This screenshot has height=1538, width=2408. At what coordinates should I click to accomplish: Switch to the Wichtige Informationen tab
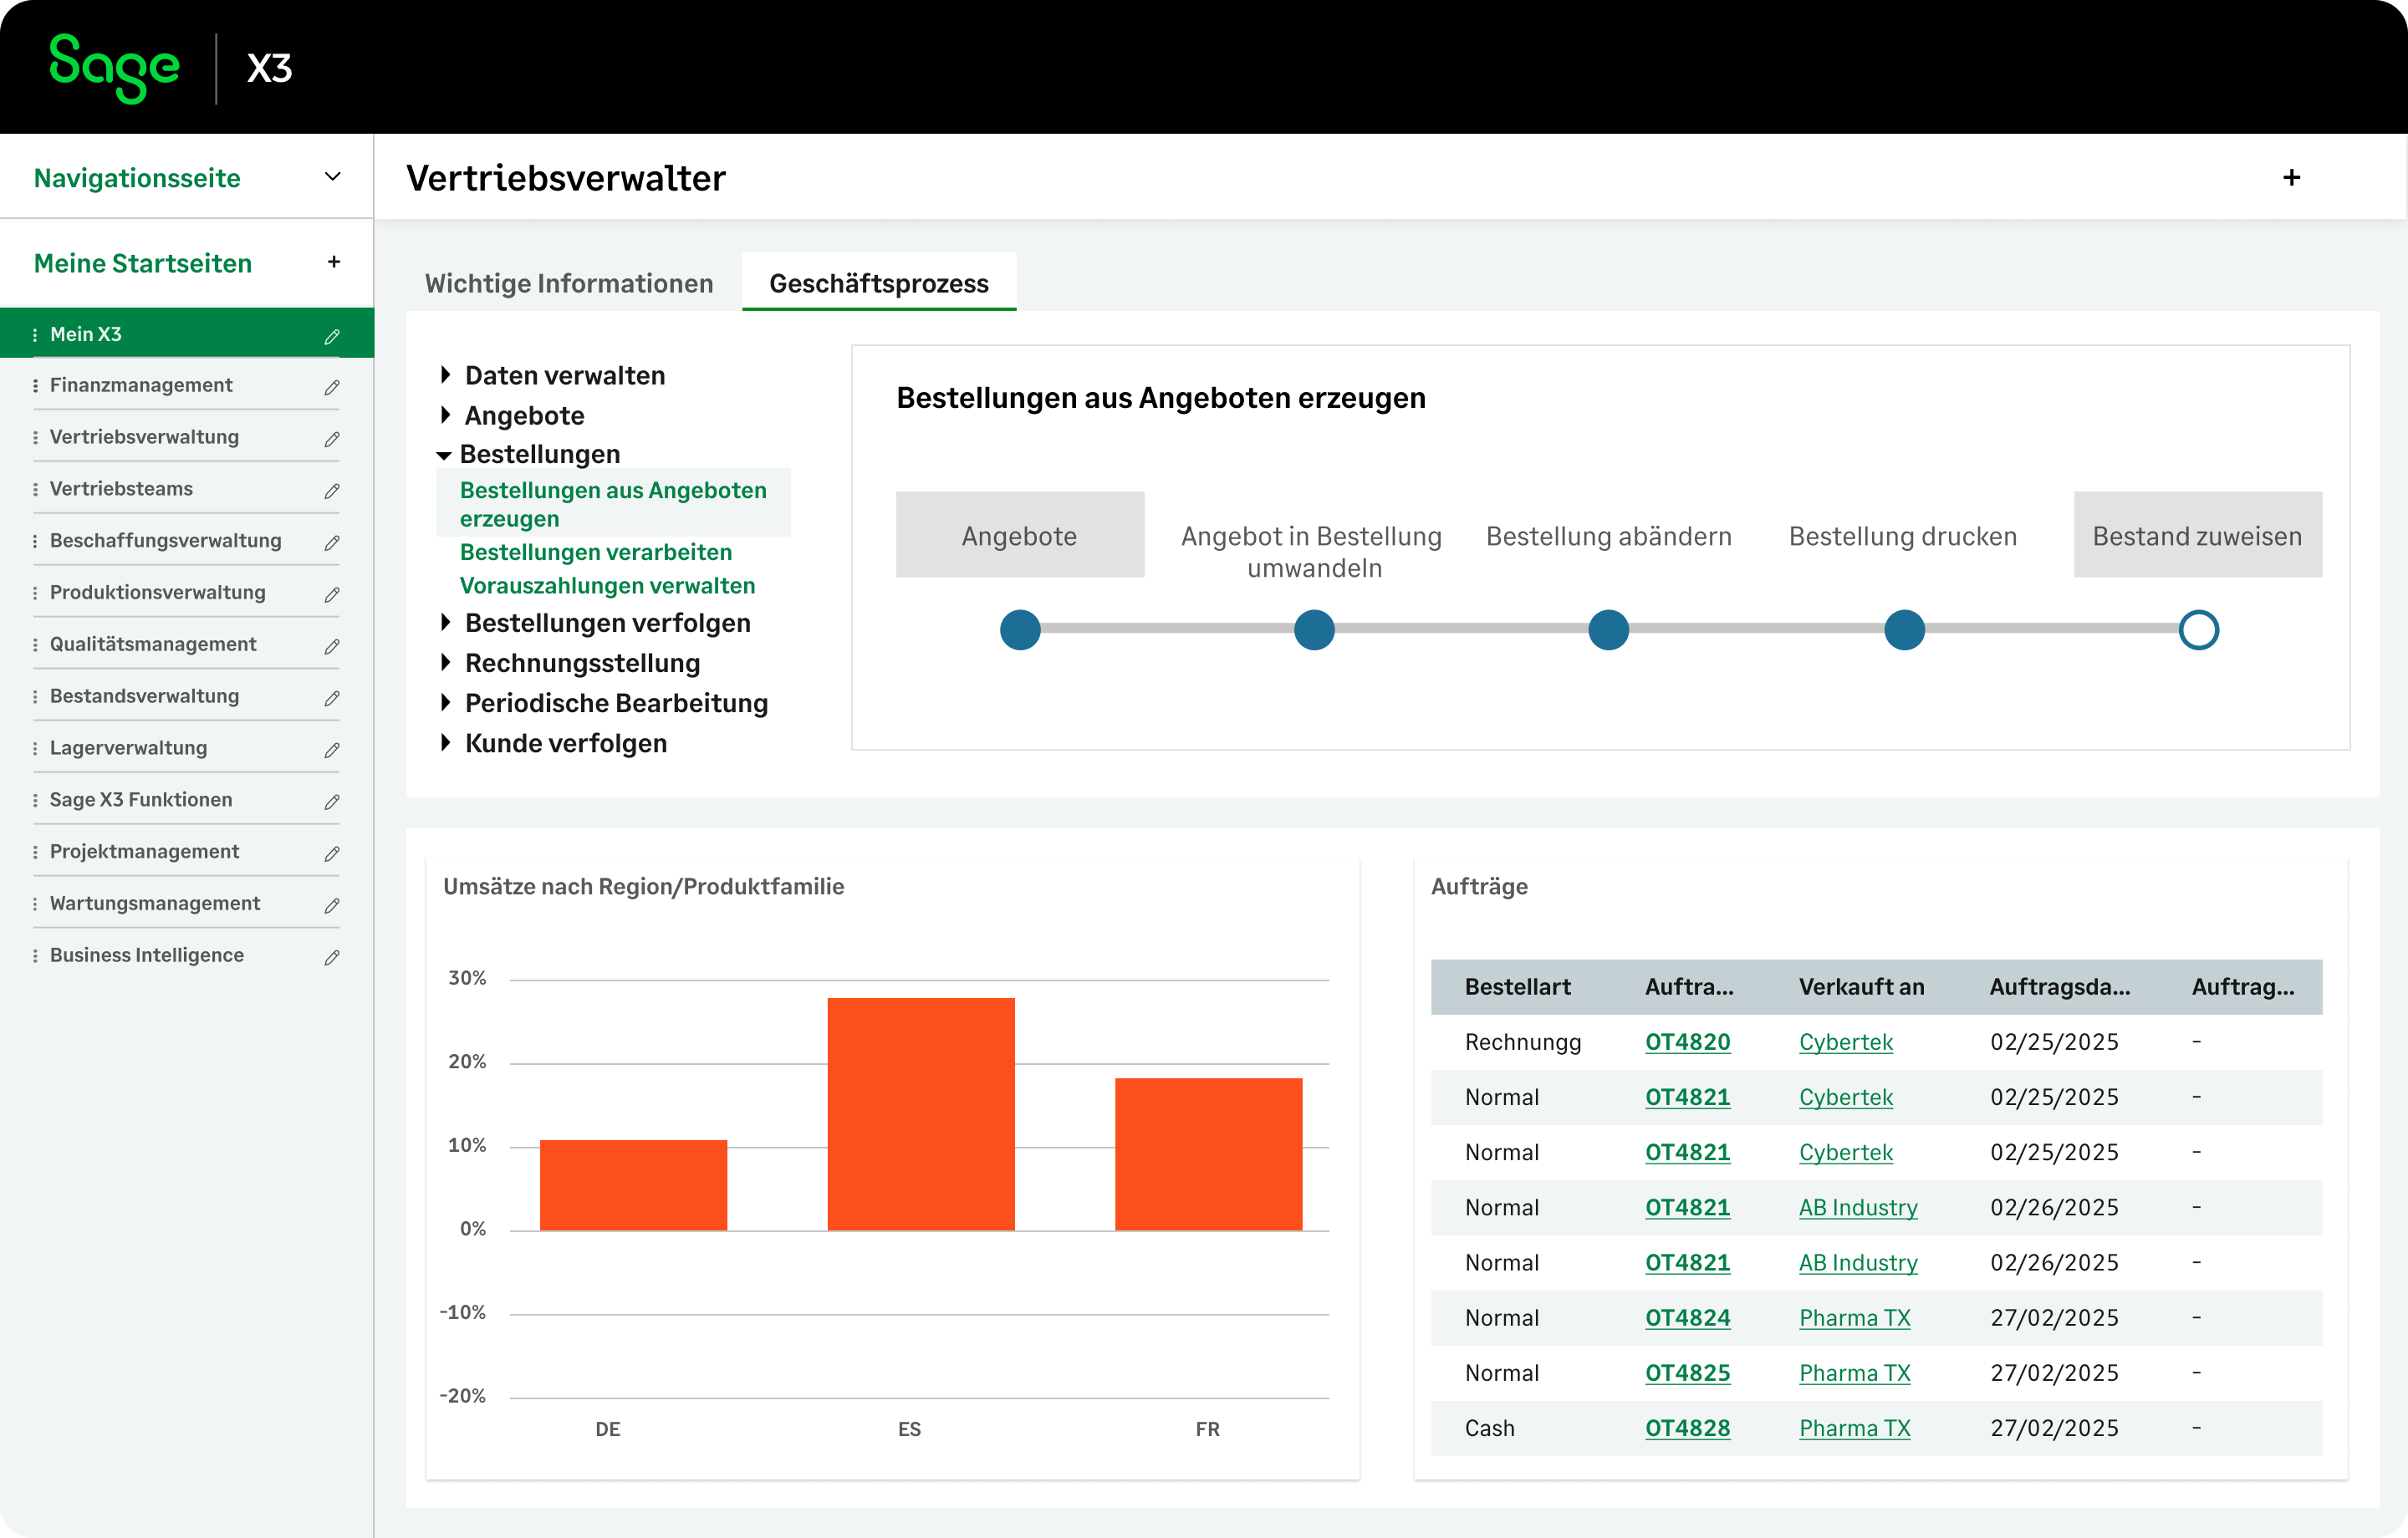569,283
